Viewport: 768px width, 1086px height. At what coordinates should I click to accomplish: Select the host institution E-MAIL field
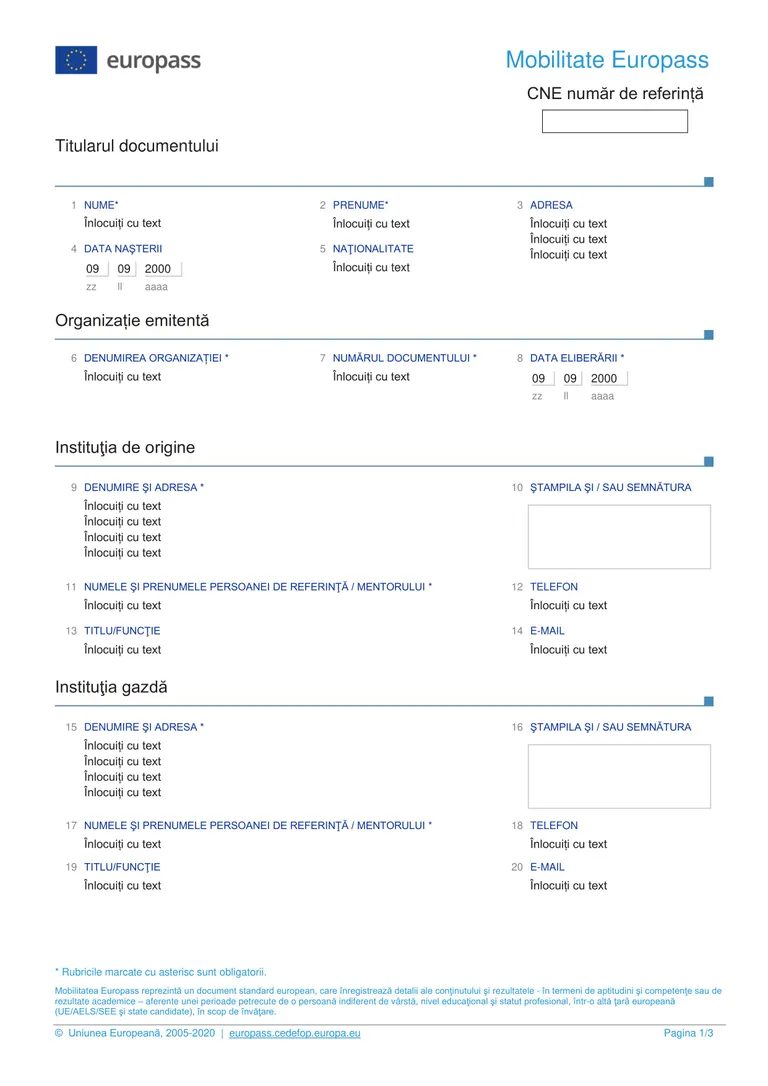click(x=569, y=885)
